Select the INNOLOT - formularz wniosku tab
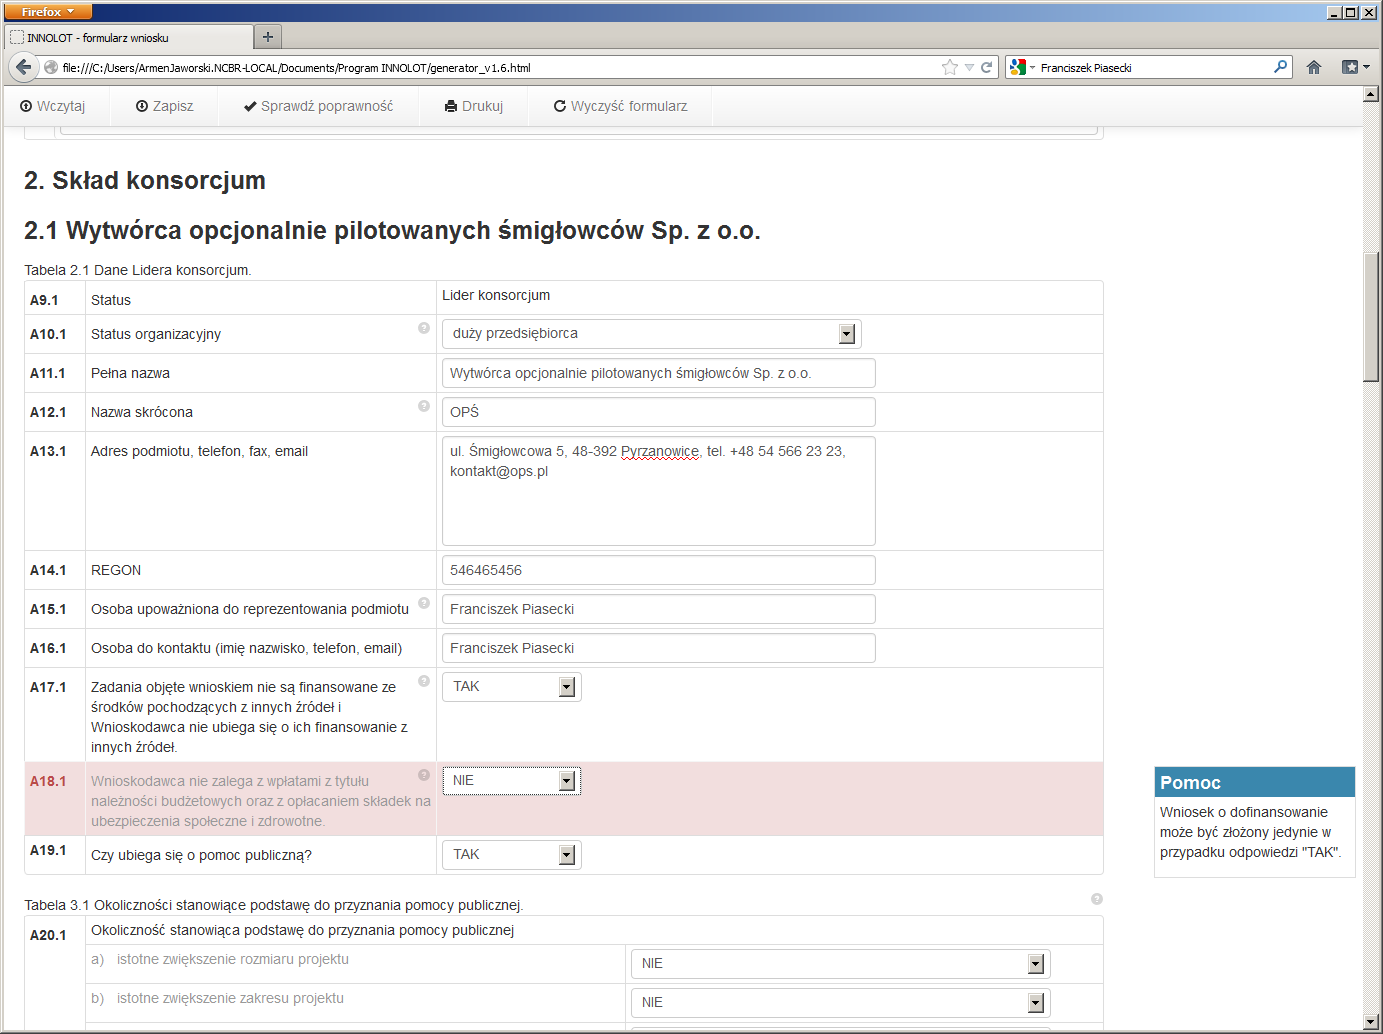 coord(128,37)
